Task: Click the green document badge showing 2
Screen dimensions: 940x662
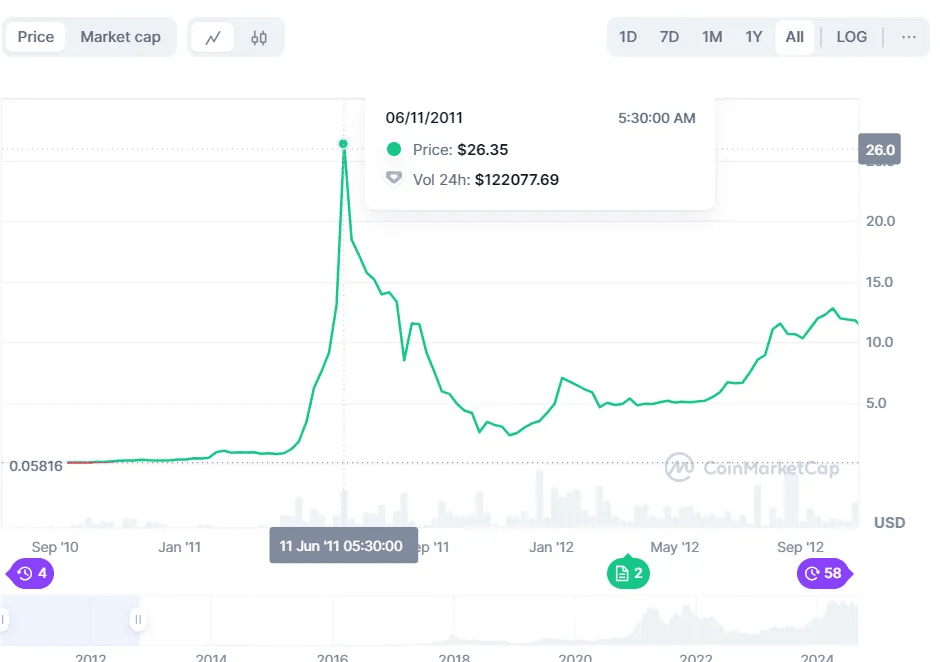Action: tap(628, 573)
